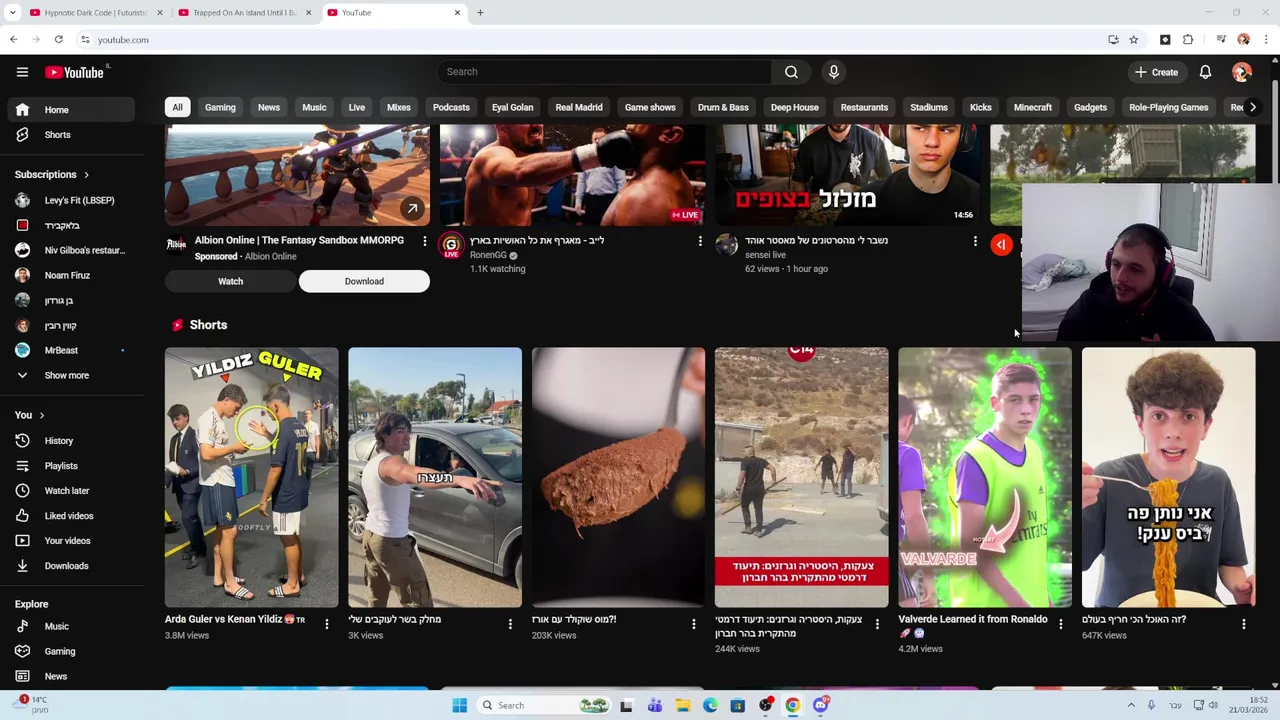The image size is (1280, 720).
Task: Reload the page in Chrome
Action: (59, 40)
